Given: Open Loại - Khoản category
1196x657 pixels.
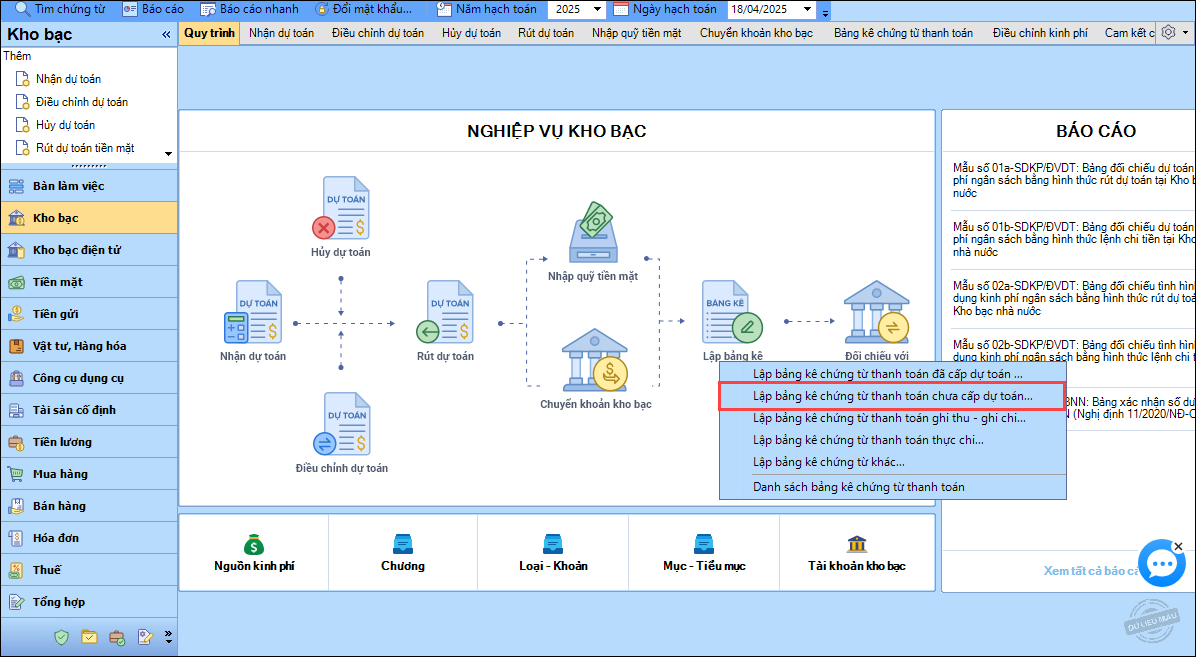Looking at the screenshot, I should pos(553,554).
